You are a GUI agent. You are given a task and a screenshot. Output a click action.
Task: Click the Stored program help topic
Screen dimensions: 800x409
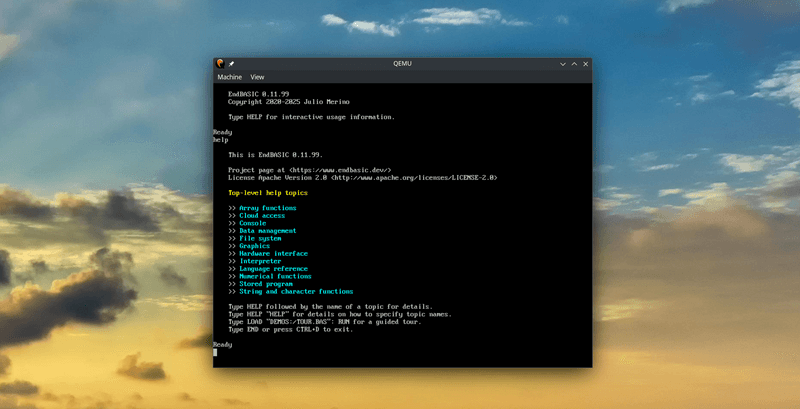coord(266,284)
